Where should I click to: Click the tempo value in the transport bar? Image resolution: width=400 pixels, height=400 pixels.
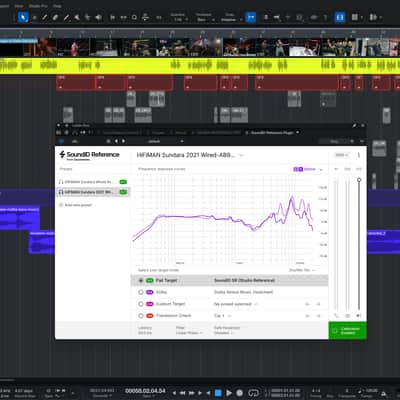pos(372,390)
